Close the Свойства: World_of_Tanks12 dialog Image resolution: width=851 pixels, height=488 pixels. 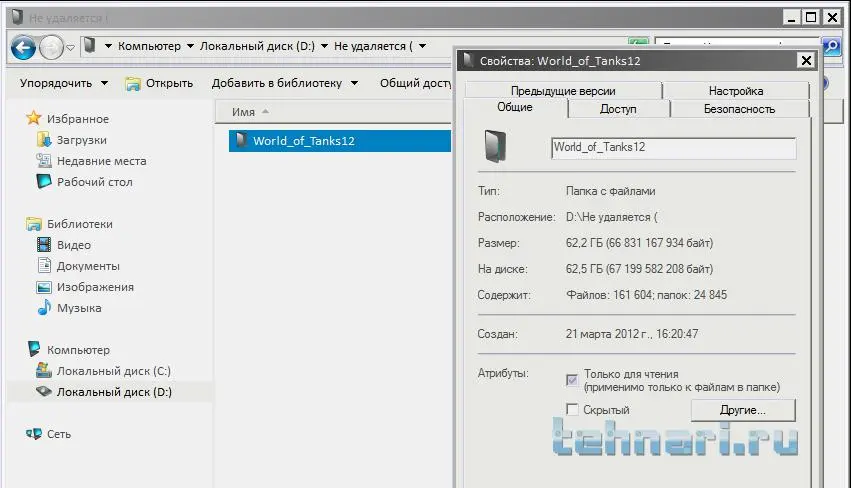(x=806, y=60)
